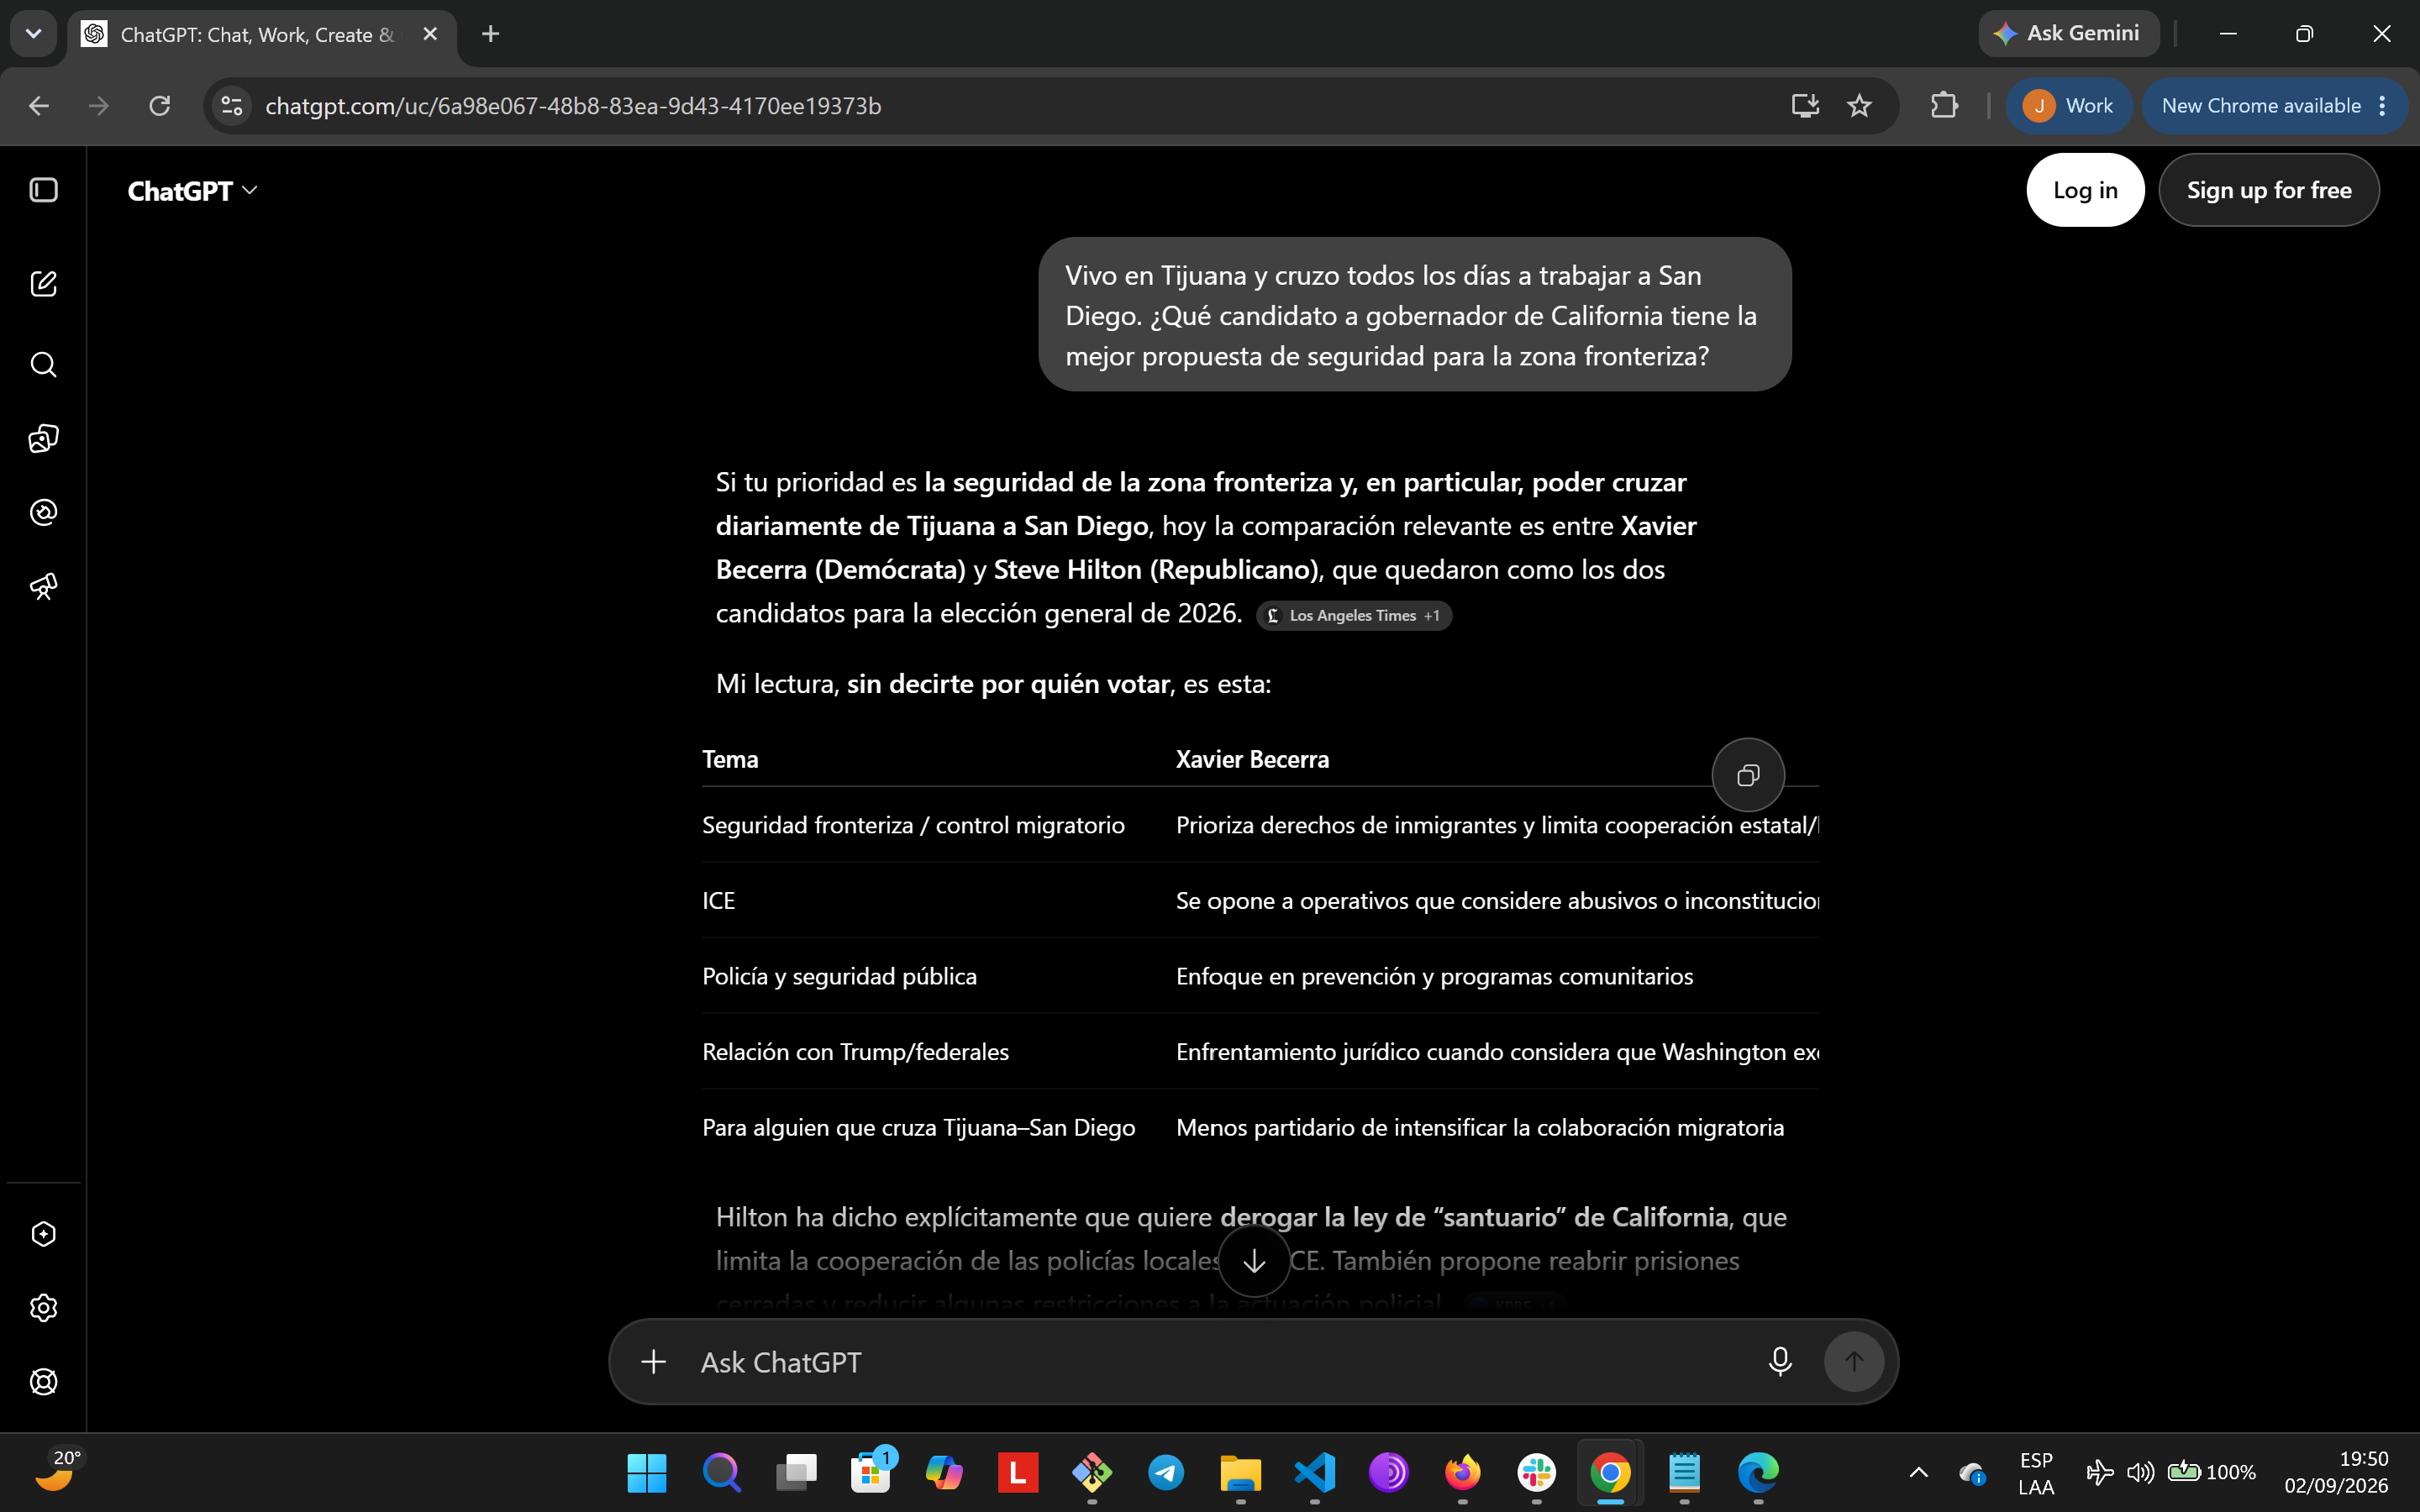Click the address bar URL field

[x=1000, y=106]
